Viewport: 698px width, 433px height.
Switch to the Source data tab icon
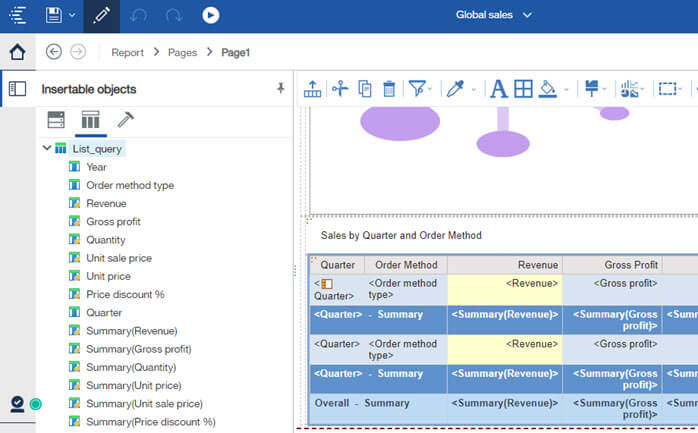[56, 120]
